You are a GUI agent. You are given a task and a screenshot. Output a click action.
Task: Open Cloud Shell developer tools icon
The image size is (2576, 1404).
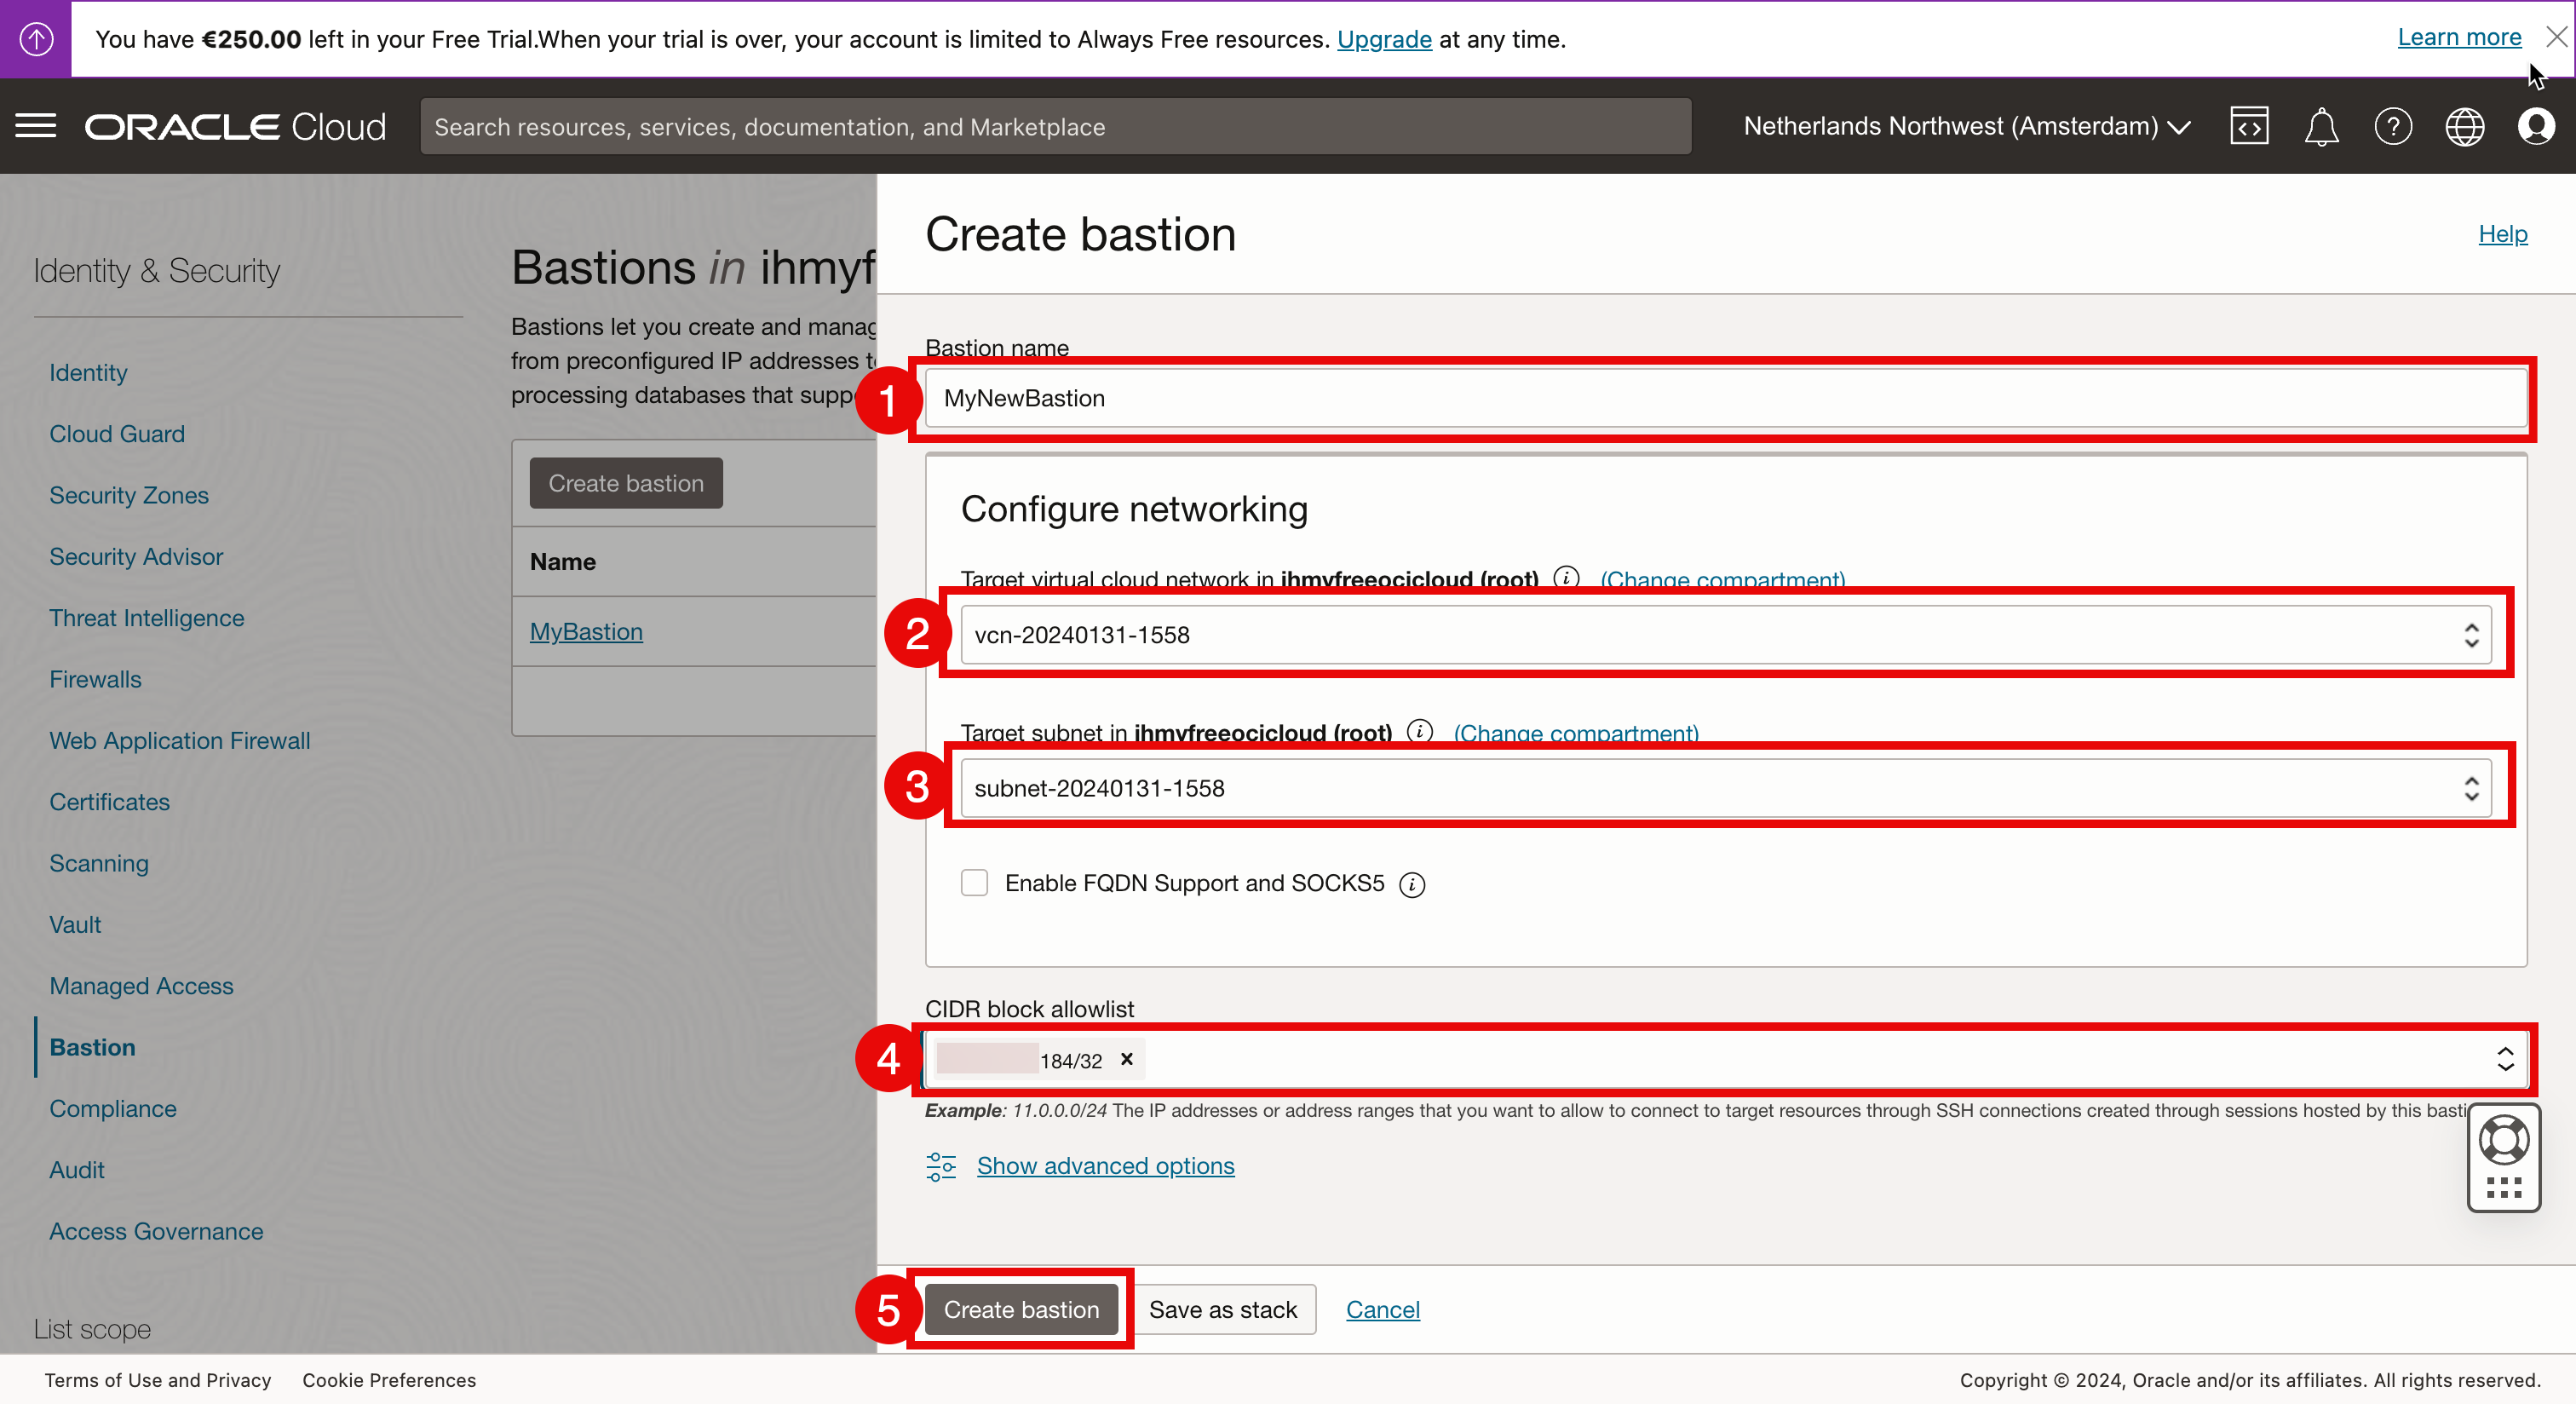pyautogui.click(x=2249, y=127)
